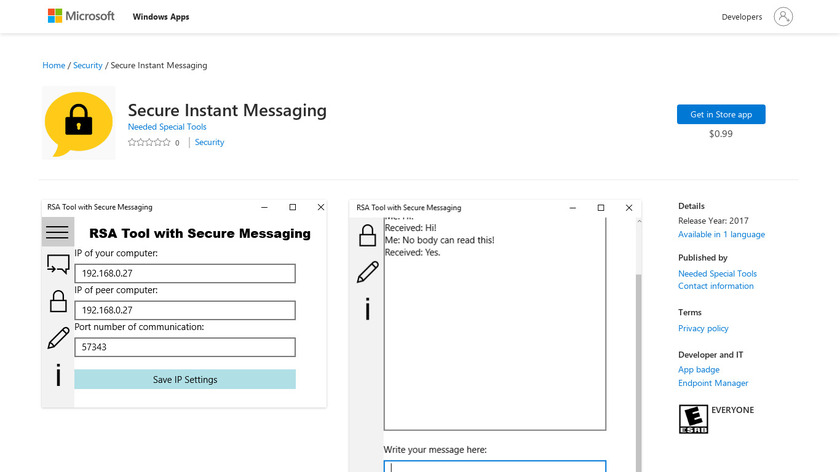Click port number field 57343
The height and width of the screenshot is (472, 840).
[185, 347]
